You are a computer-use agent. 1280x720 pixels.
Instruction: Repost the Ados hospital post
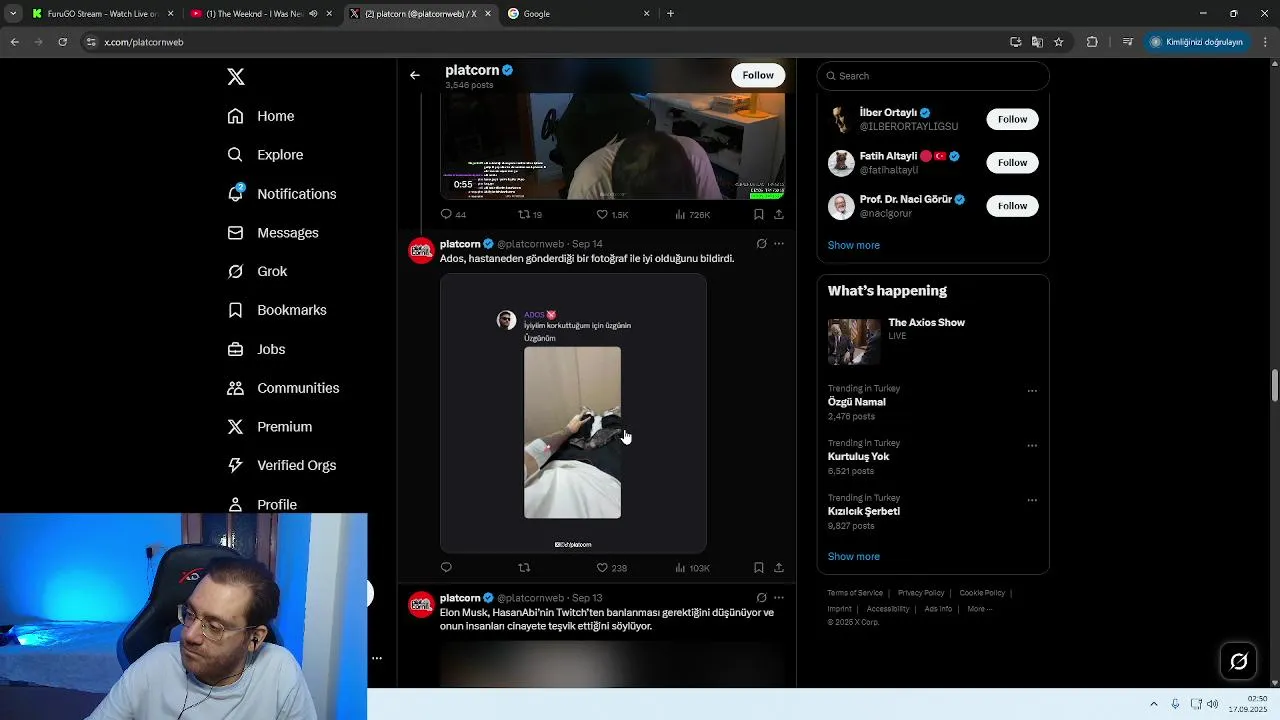click(x=524, y=568)
